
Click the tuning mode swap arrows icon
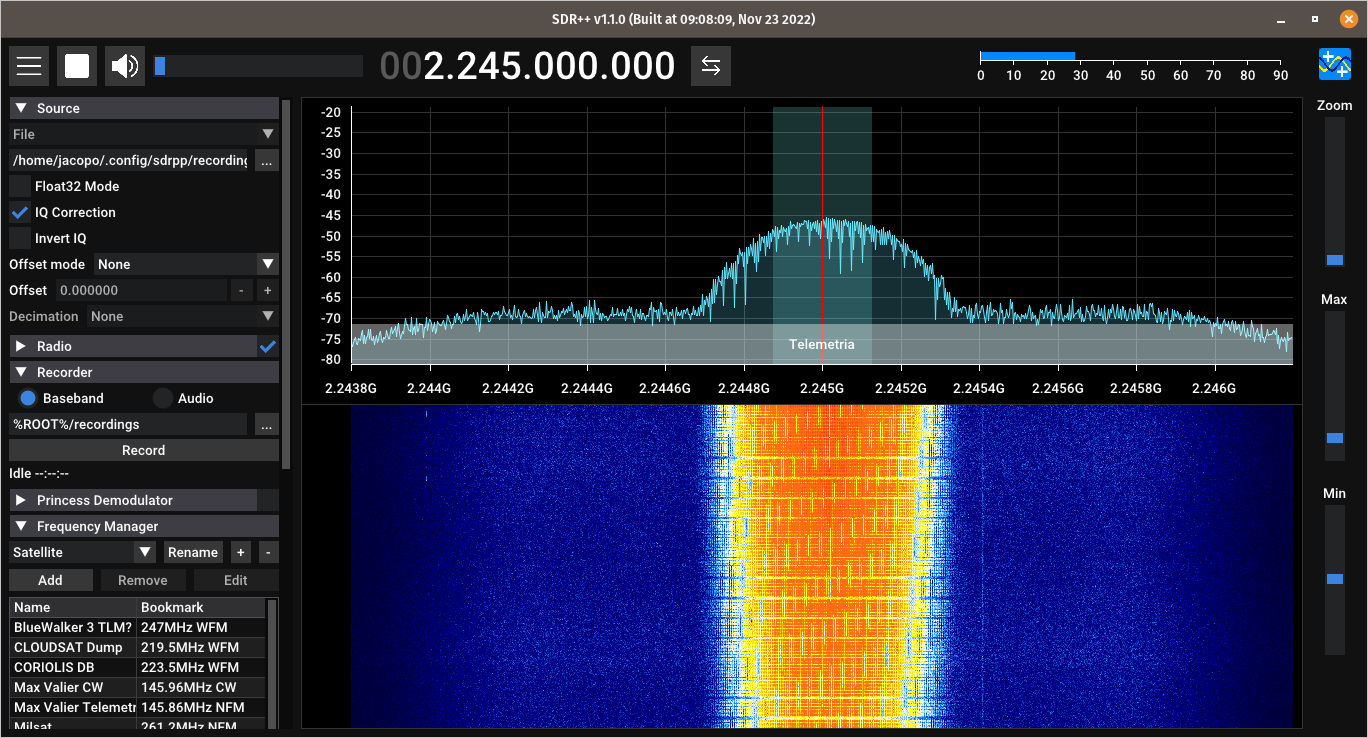711,66
